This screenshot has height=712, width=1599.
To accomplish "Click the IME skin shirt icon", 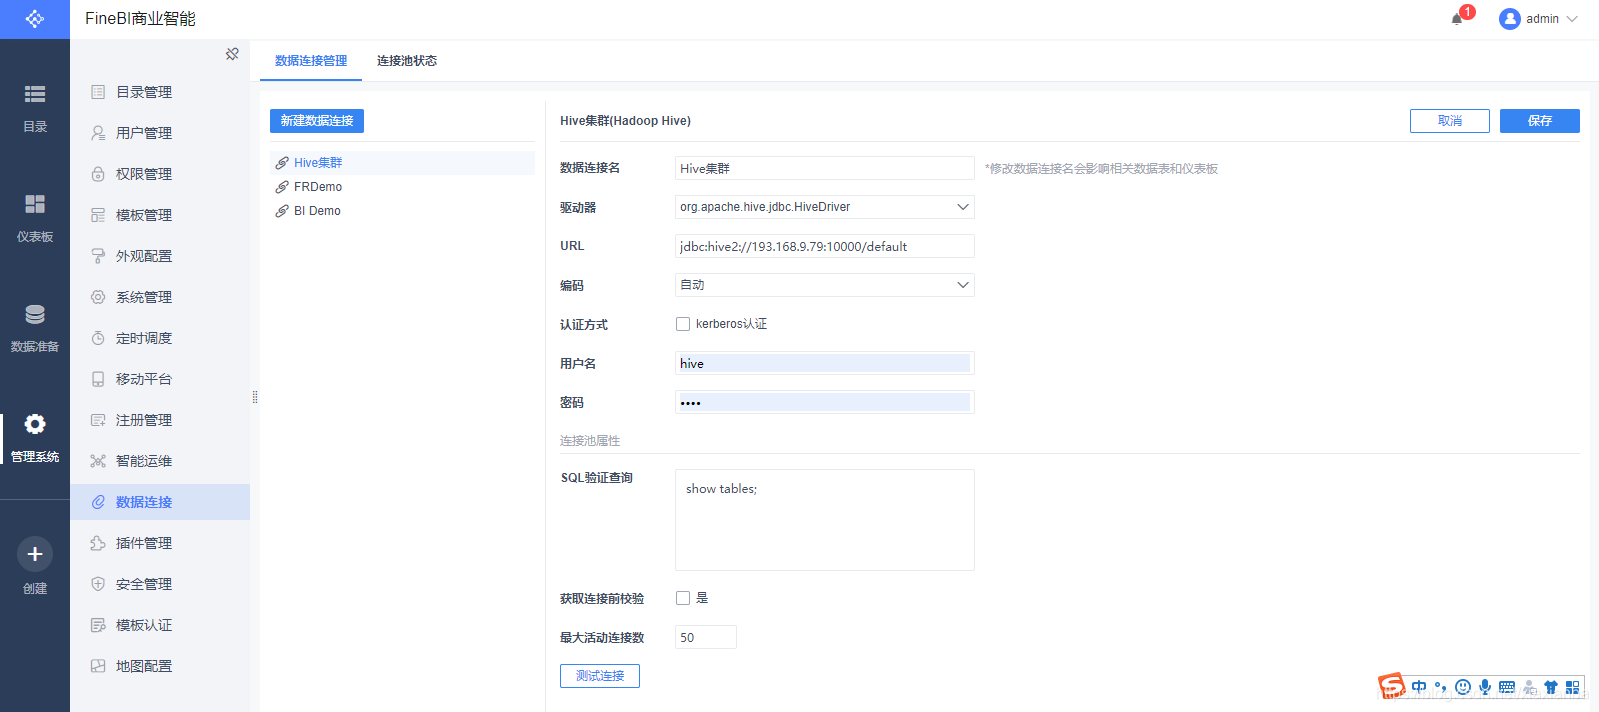I will (1551, 687).
